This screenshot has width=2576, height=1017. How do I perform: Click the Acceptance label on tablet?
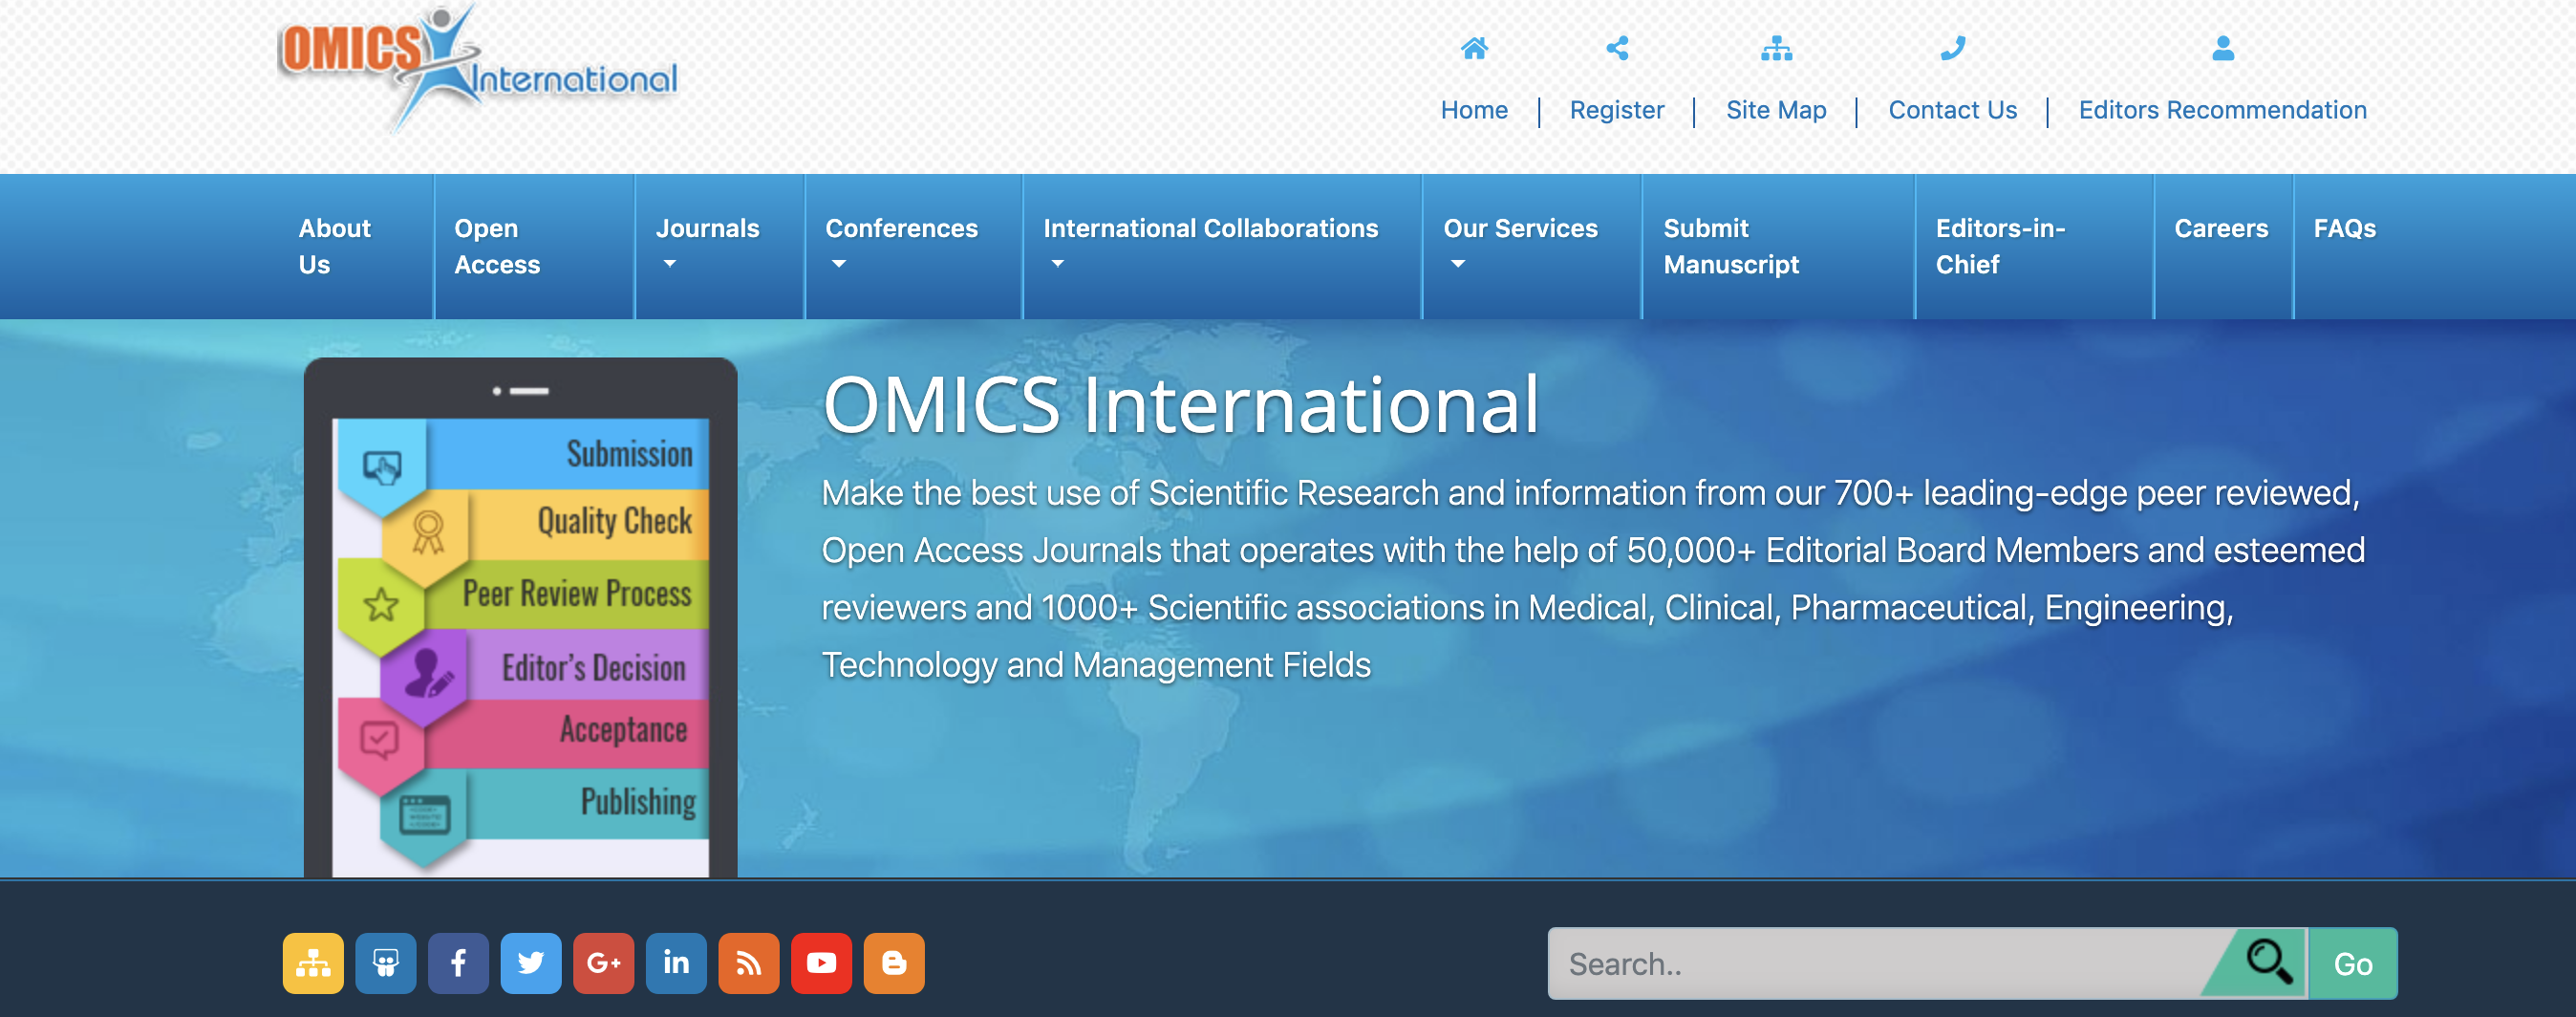click(x=623, y=730)
